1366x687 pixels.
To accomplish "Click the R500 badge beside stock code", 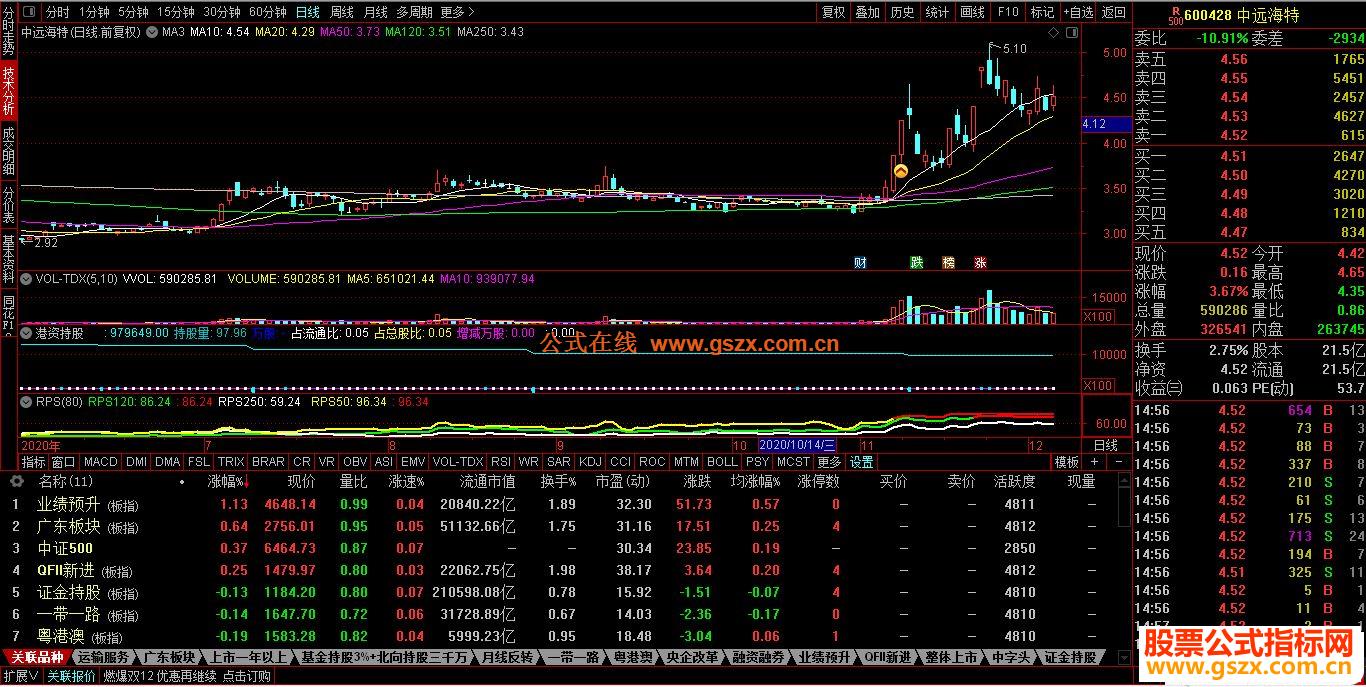I will tap(1176, 14).
